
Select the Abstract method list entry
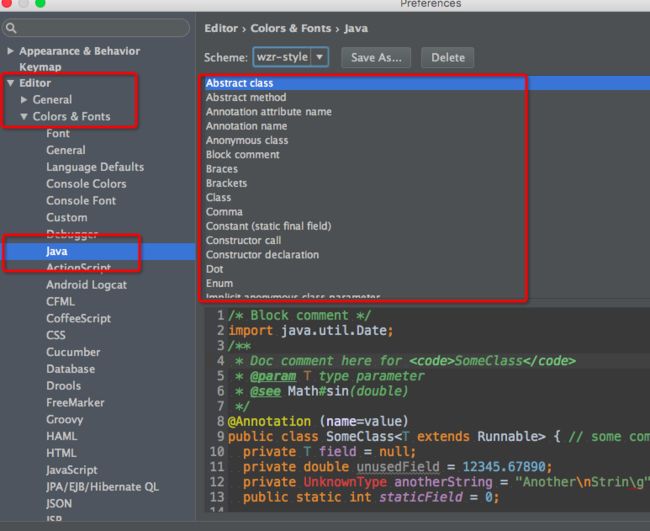click(246, 97)
